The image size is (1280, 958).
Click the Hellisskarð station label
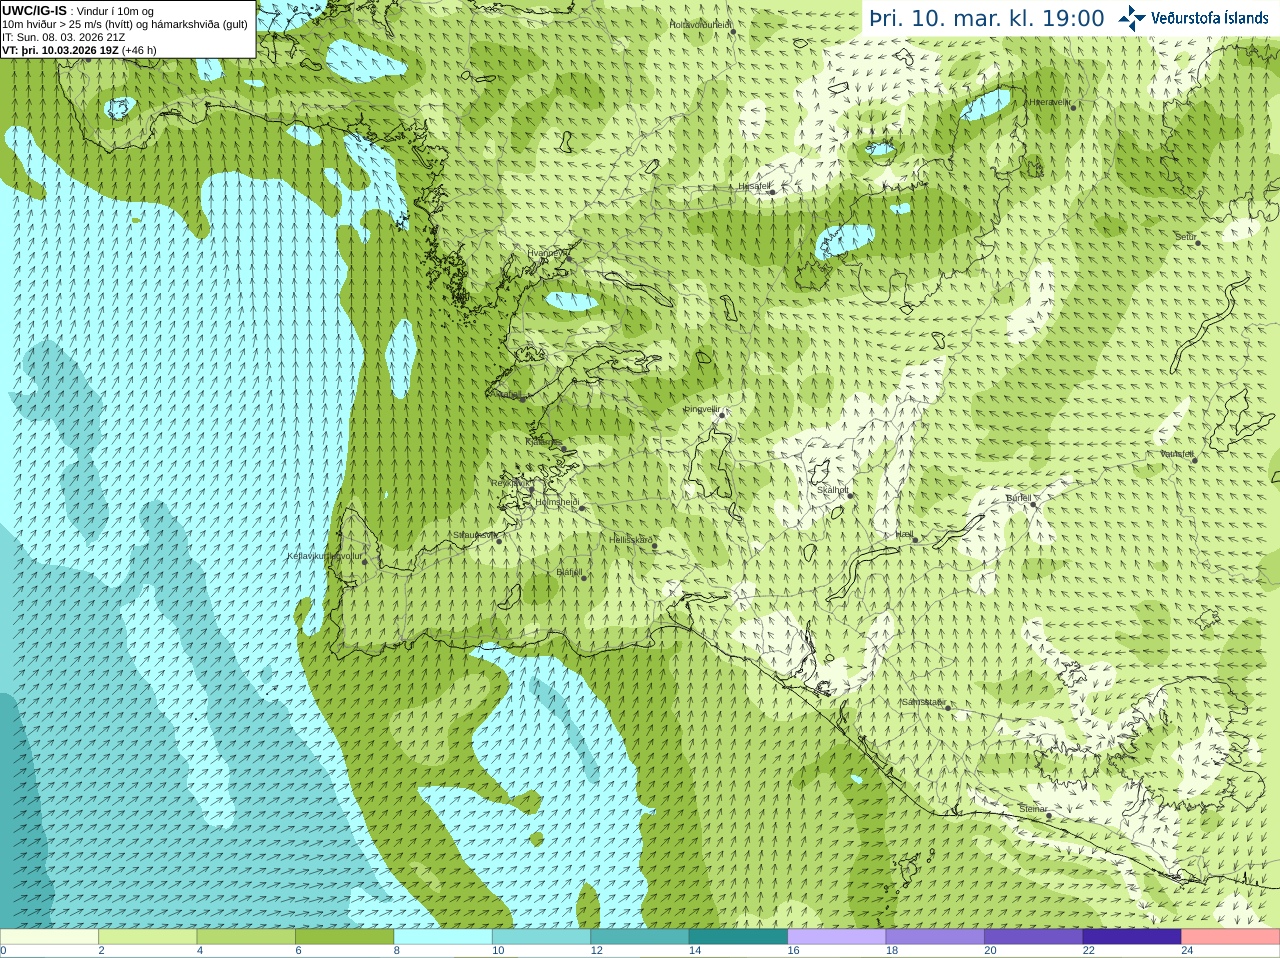[x=631, y=540]
